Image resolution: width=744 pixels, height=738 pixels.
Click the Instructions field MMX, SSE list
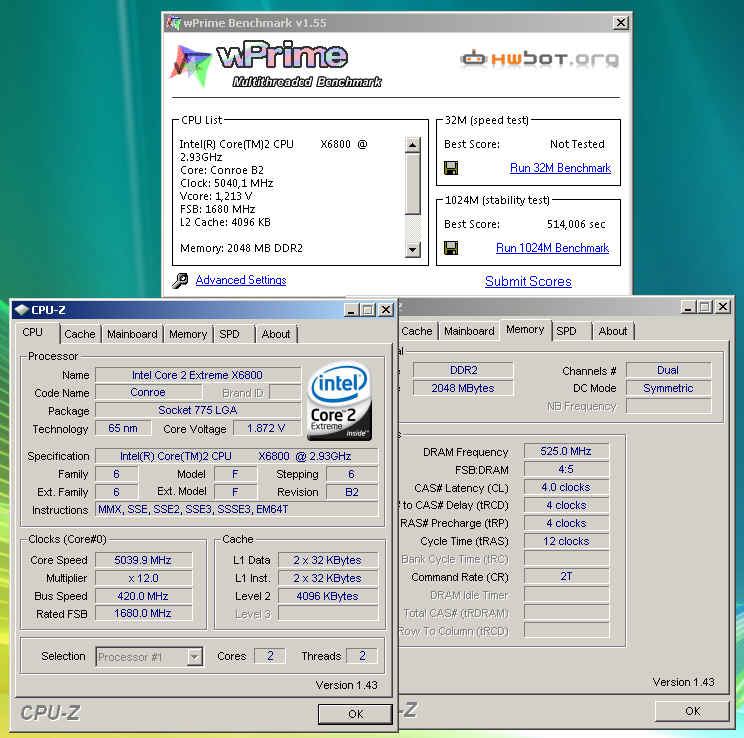[x=236, y=509]
